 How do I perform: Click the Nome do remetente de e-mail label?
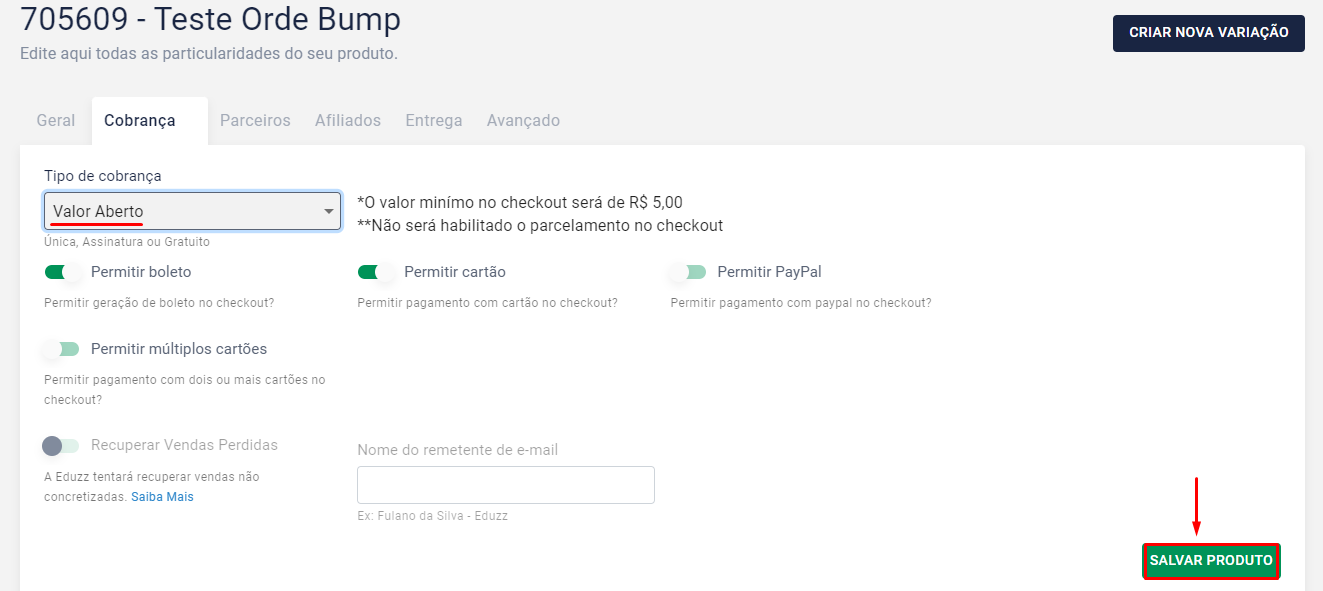[457, 450]
